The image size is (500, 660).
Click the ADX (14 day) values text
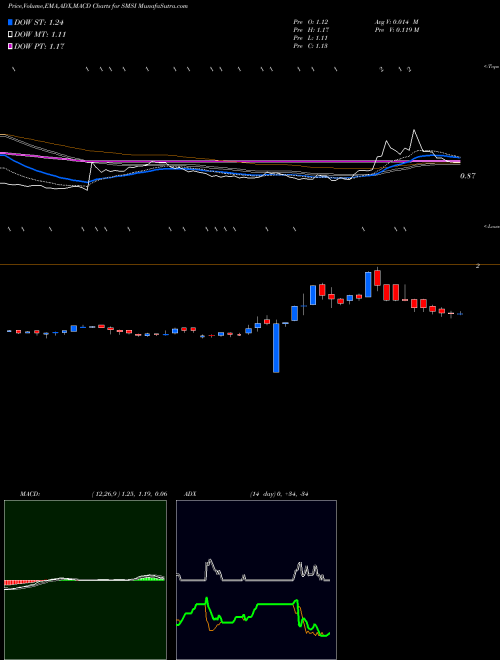click(x=279, y=494)
